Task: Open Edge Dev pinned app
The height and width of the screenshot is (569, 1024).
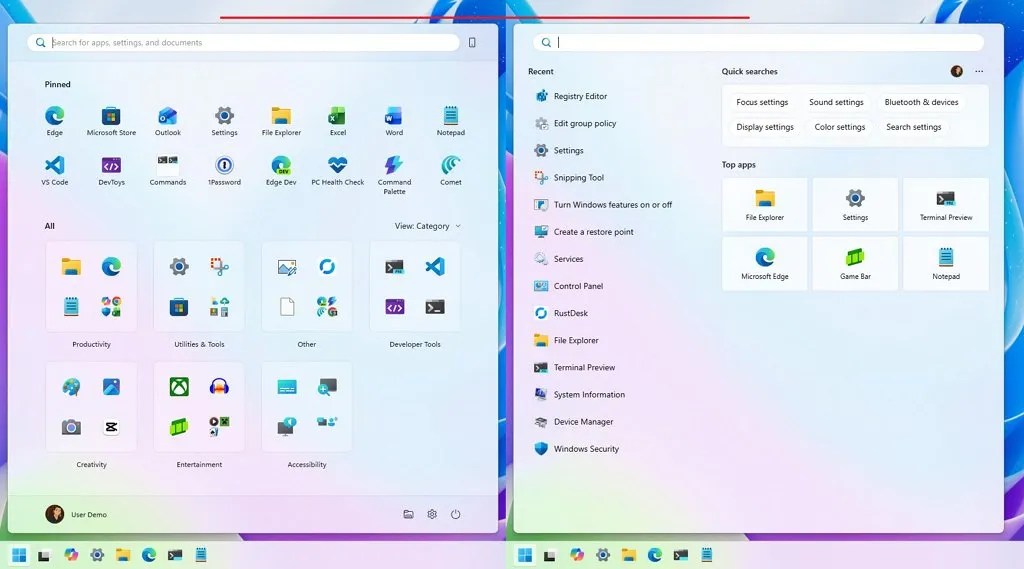Action: tap(281, 171)
